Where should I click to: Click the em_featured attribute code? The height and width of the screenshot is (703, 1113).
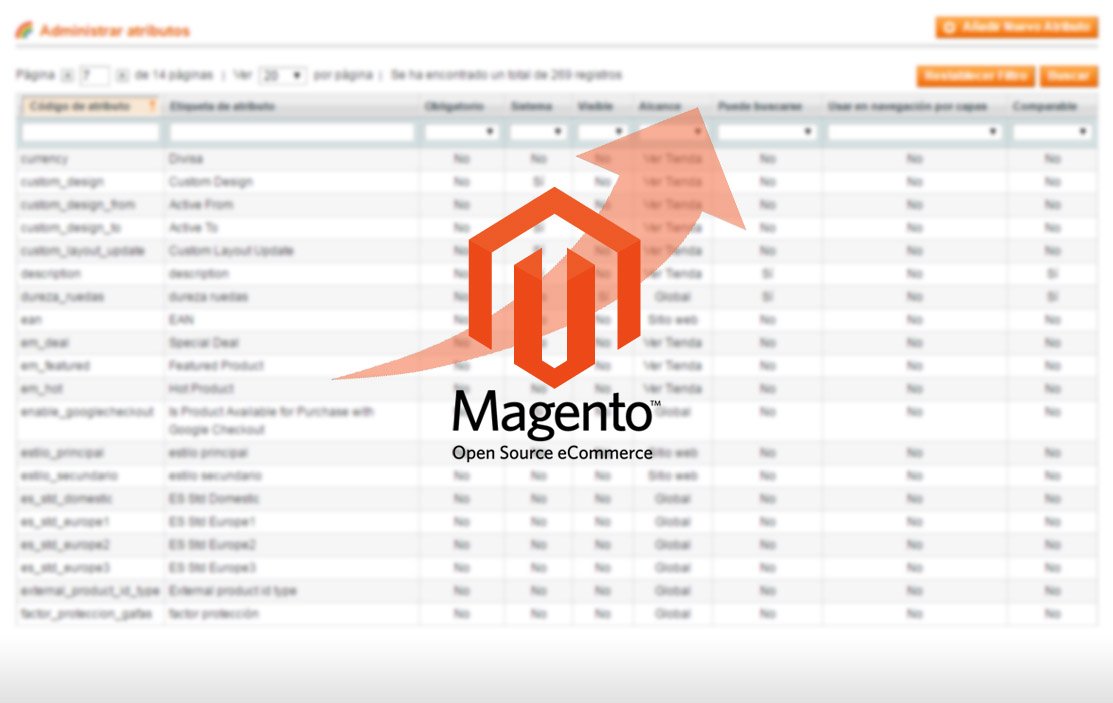(x=55, y=366)
